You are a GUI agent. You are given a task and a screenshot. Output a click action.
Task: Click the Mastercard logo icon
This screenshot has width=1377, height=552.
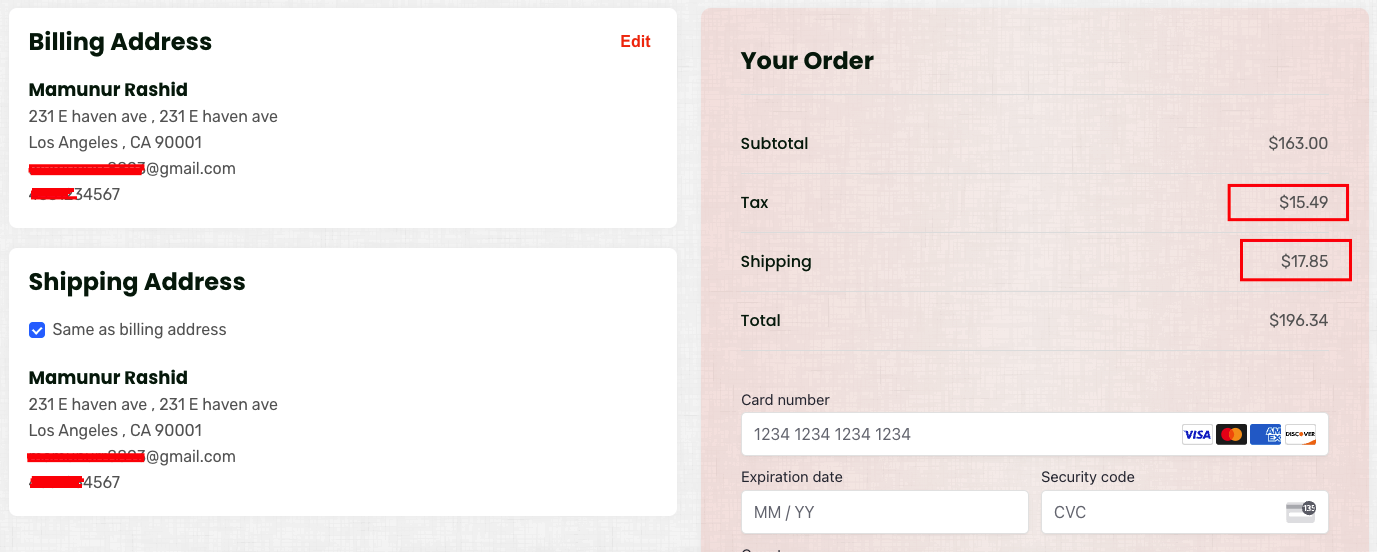(1231, 435)
